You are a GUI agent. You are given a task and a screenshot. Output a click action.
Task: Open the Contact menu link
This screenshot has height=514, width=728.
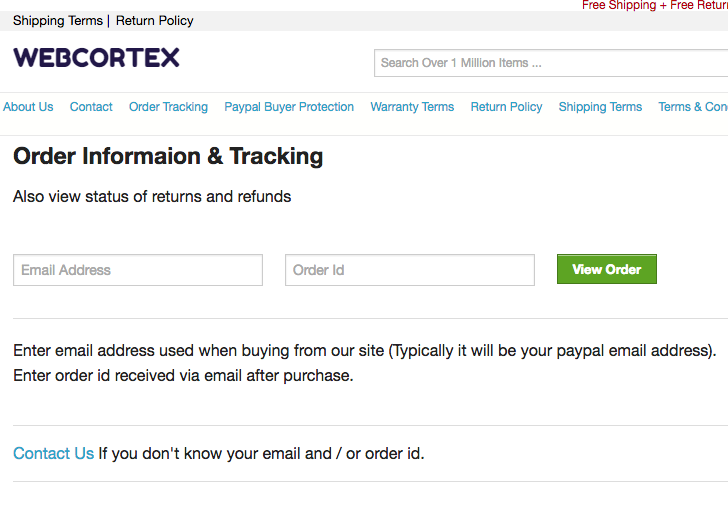[x=91, y=107]
